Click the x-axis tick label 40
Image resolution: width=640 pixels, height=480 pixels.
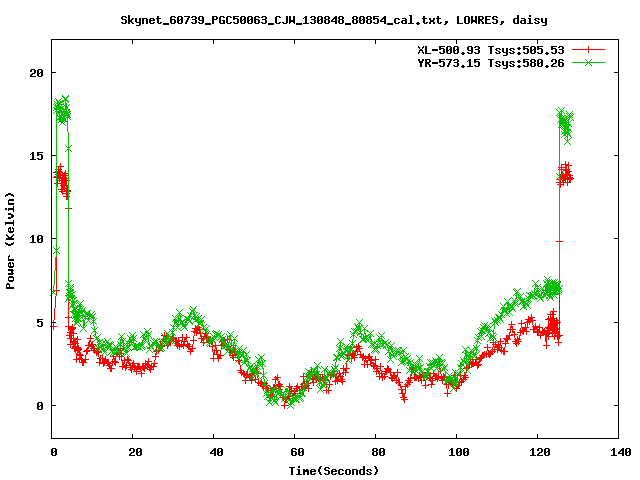[216, 452]
